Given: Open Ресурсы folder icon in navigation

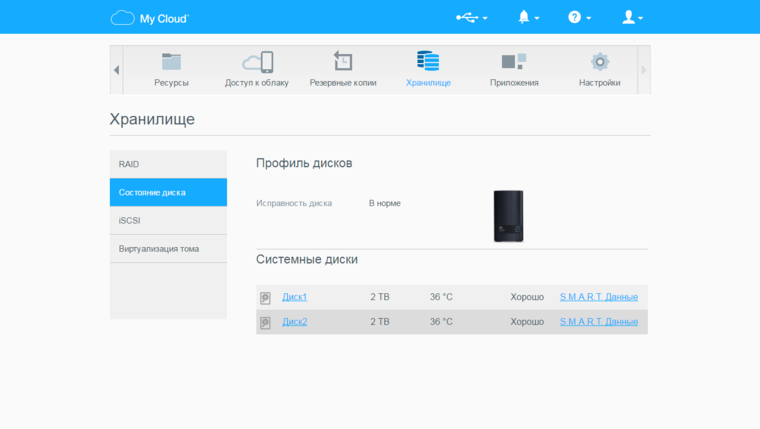Looking at the screenshot, I should point(171,62).
